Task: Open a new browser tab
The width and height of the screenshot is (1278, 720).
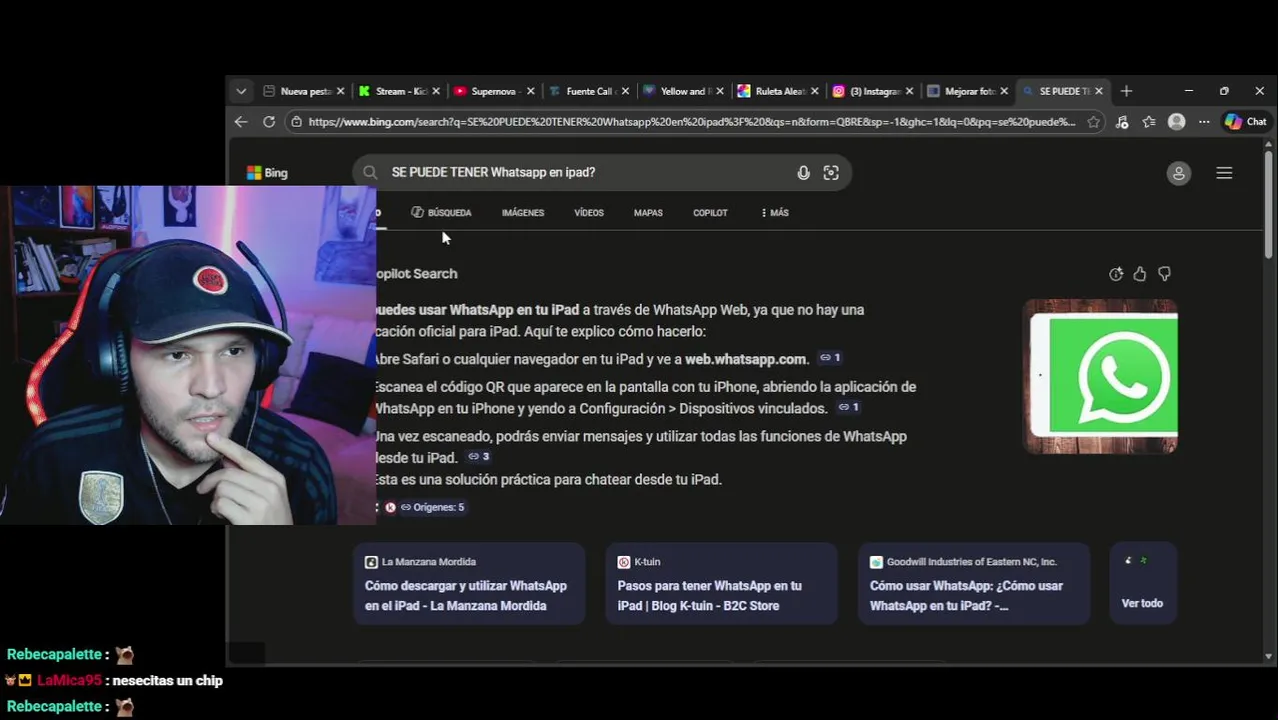Action: pyautogui.click(x=1126, y=91)
